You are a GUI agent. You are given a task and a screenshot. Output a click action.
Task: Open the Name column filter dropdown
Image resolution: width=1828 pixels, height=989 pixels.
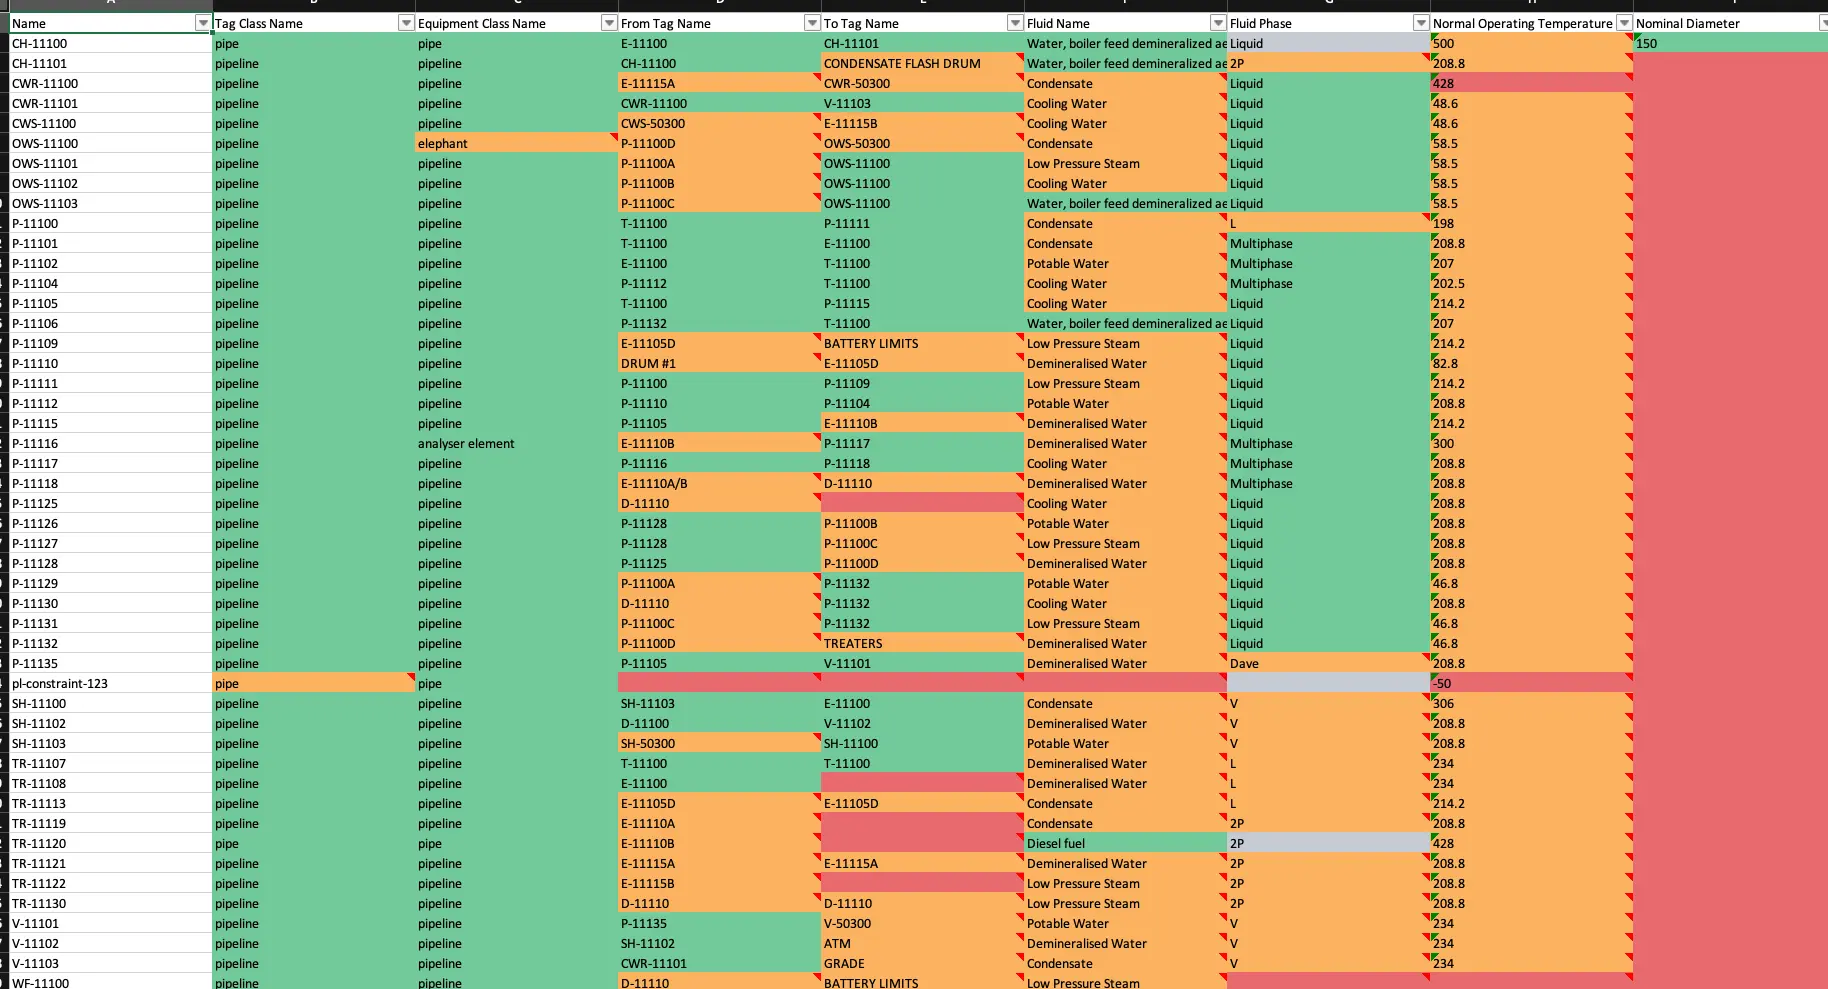pos(203,23)
